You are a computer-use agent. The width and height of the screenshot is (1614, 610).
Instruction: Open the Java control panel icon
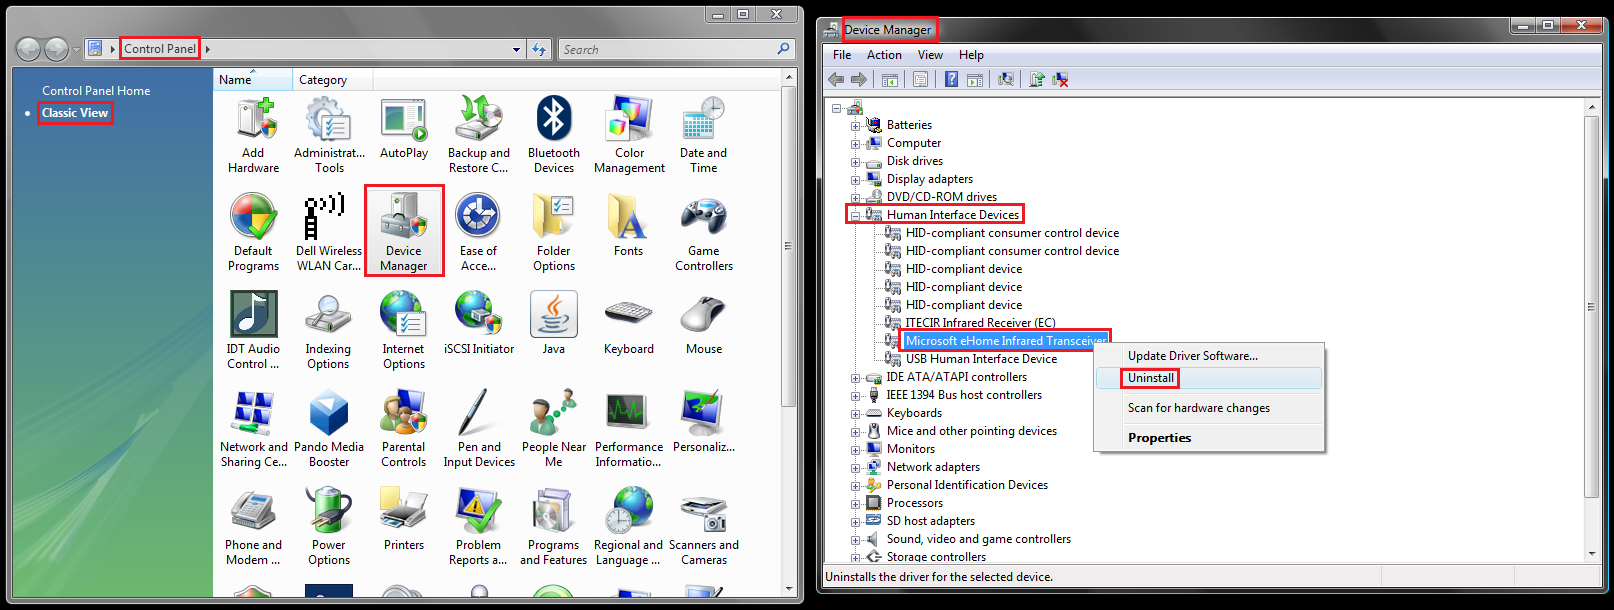coord(553,323)
